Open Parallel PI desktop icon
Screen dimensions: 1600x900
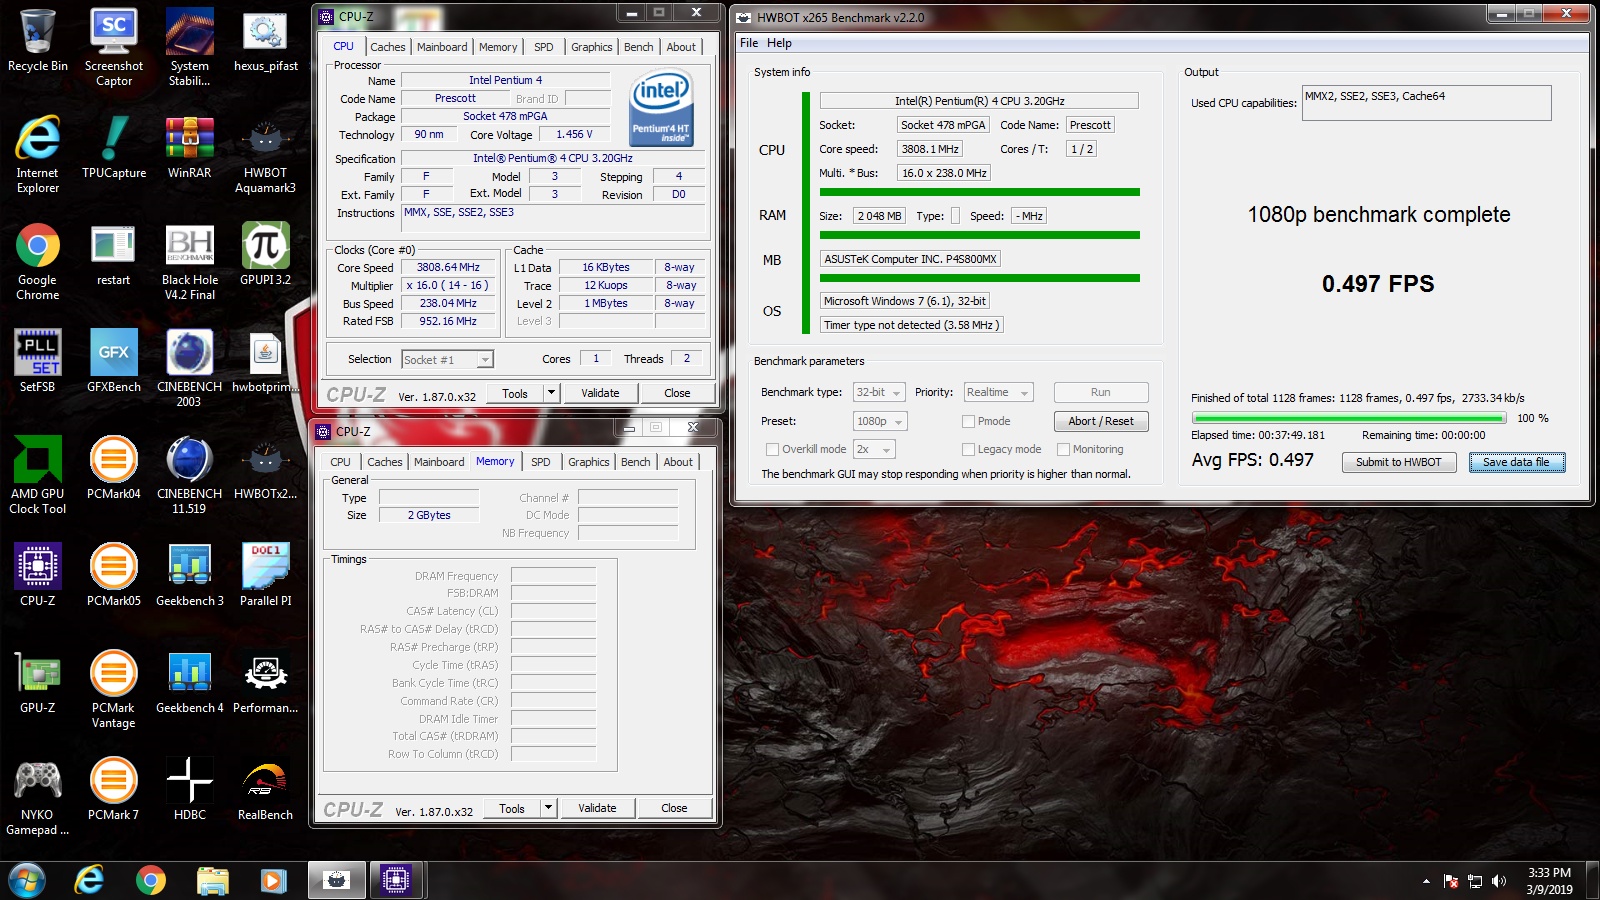point(265,575)
